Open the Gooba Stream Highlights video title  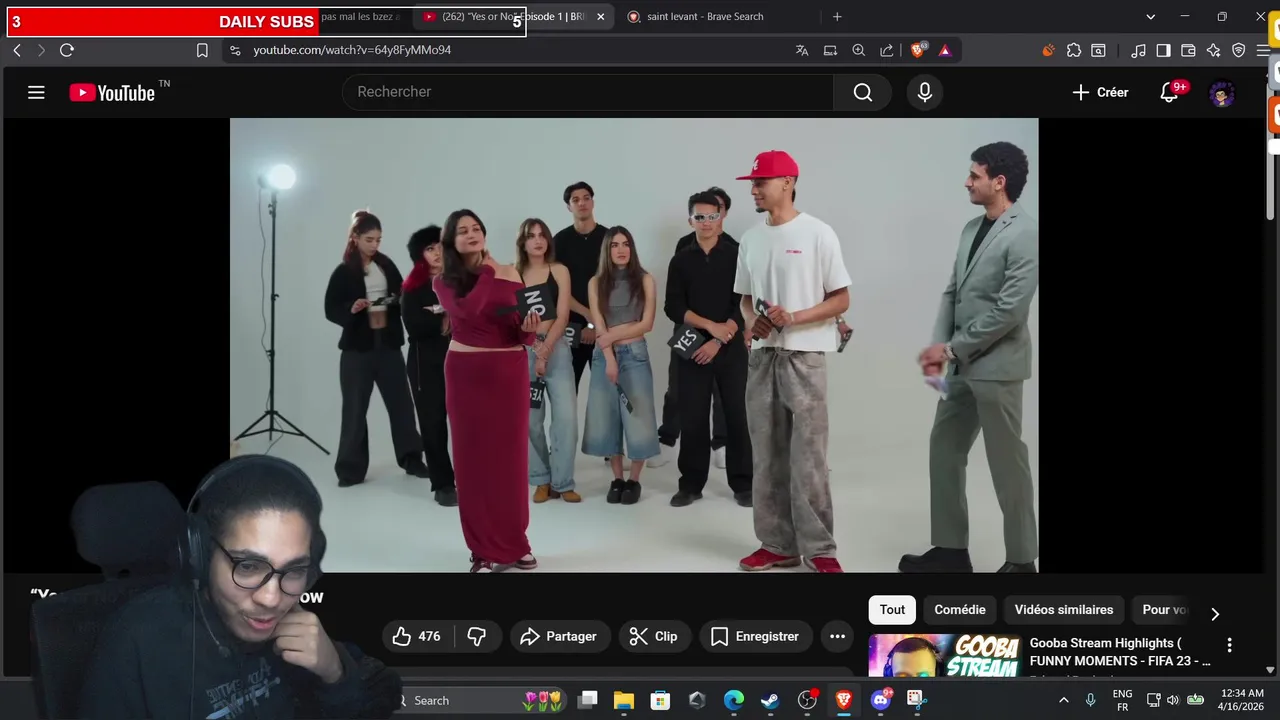[x=1120, y=652]
